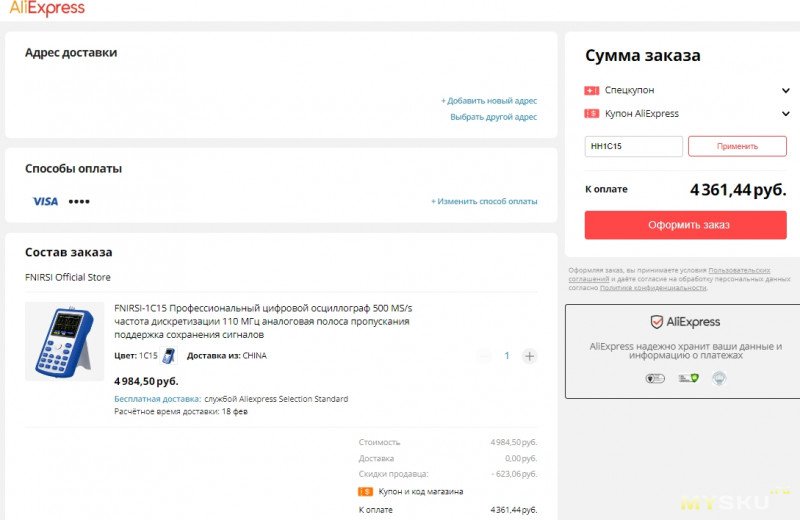Expand the Спецкупон dropdown arrow

[x=786, y=90]
